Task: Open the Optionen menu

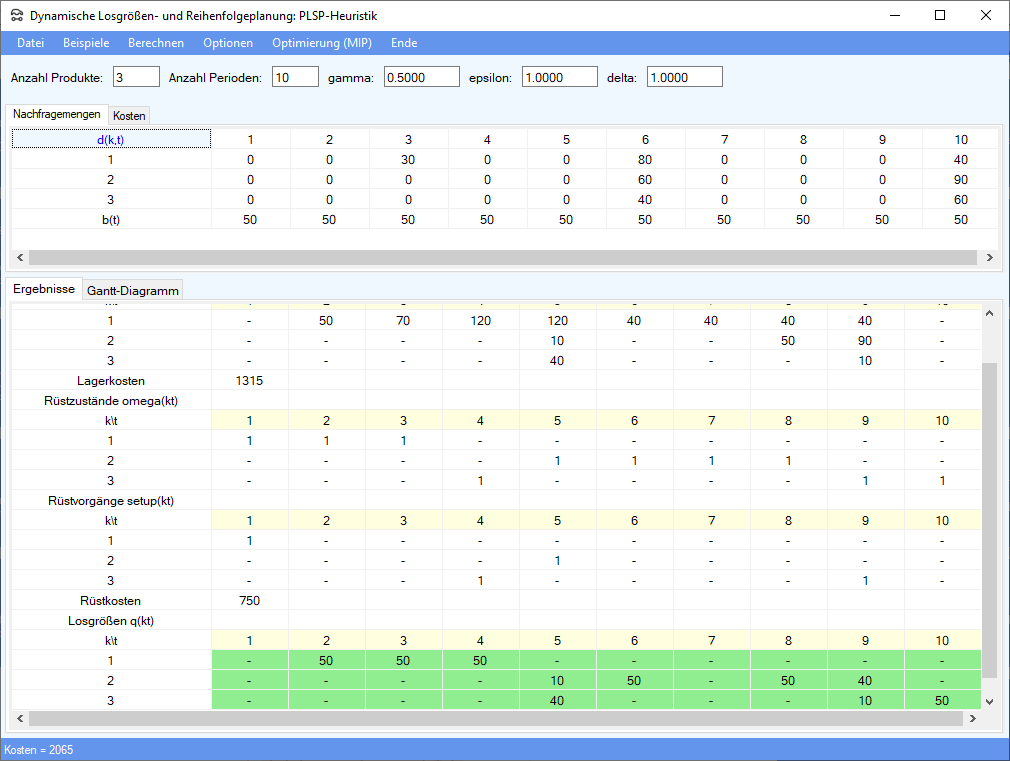Action: point(228,43)
